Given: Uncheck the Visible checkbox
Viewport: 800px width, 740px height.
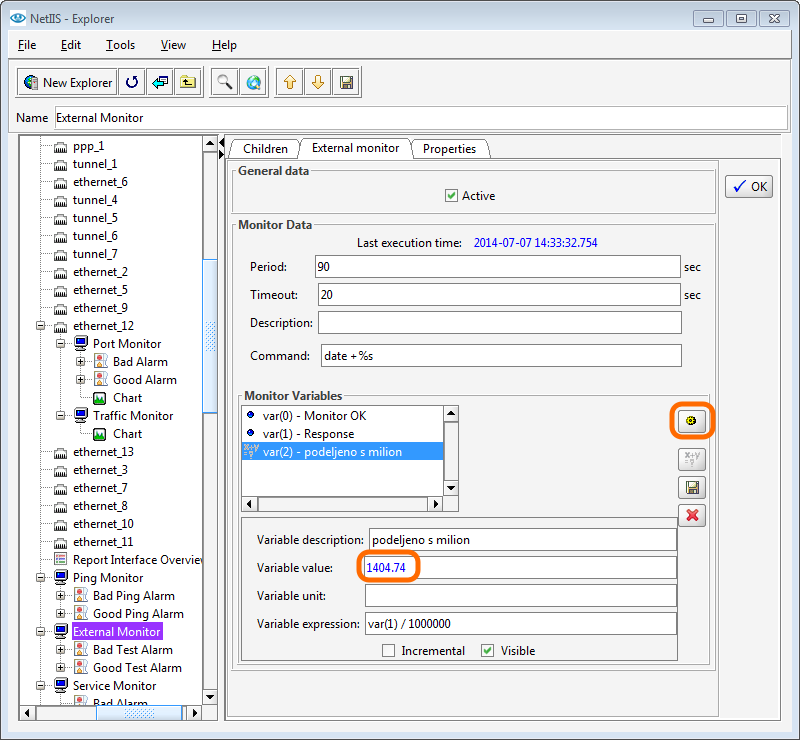Looking at the screenshot, I should tap(488, 651).
